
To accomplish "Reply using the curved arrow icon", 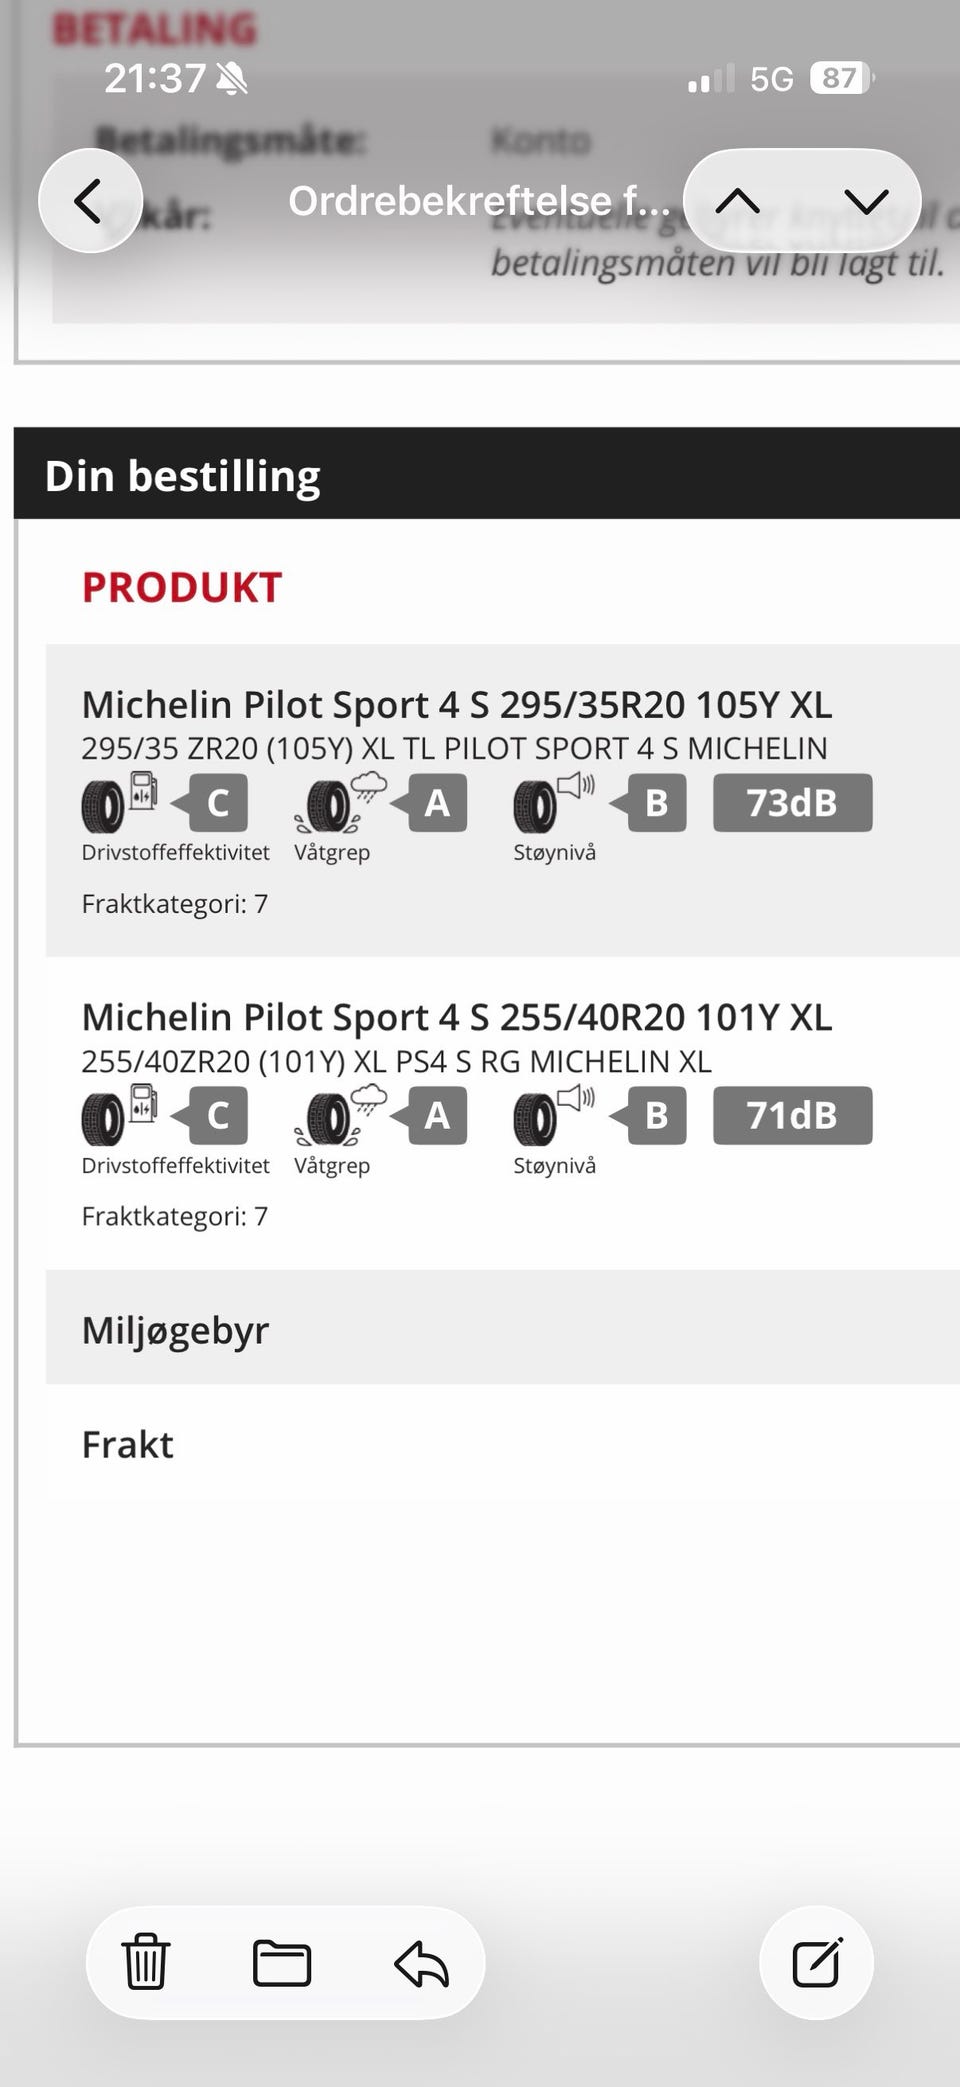I will click(x=421, y=1962).
